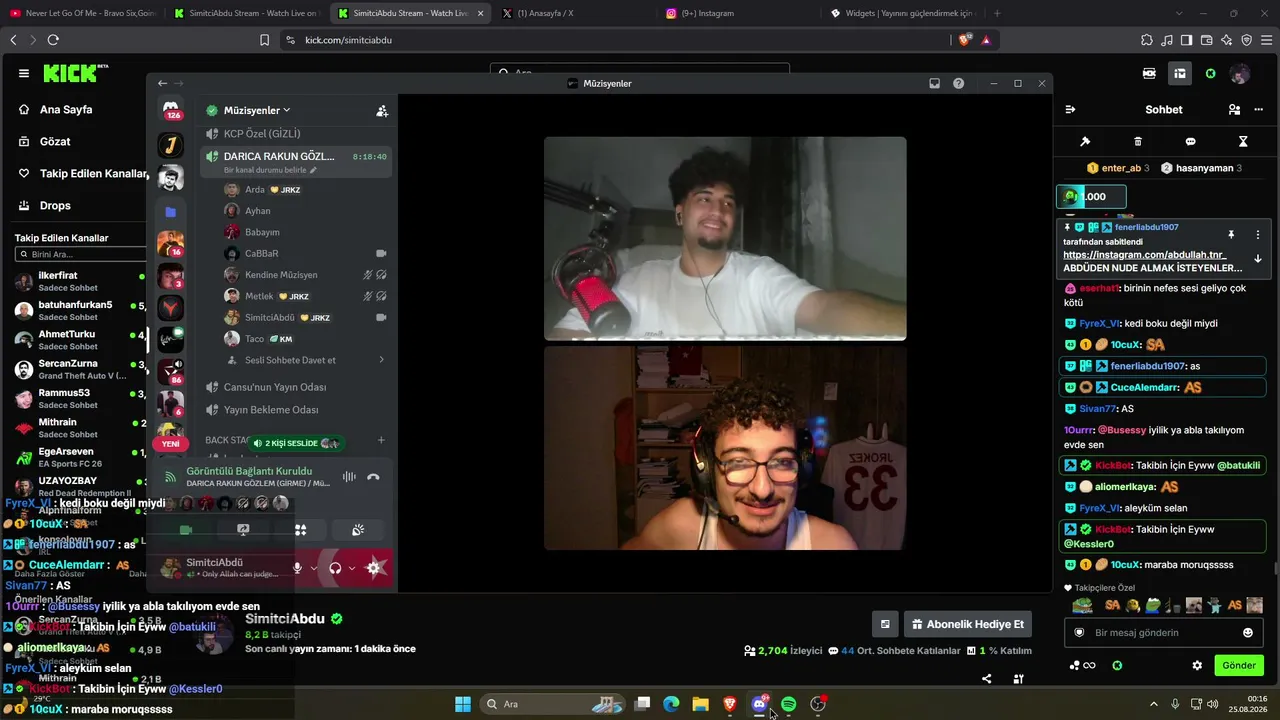1280x720 pixels.
Task: Open the Kick sidebar hamburger menu
Action: 24,73
